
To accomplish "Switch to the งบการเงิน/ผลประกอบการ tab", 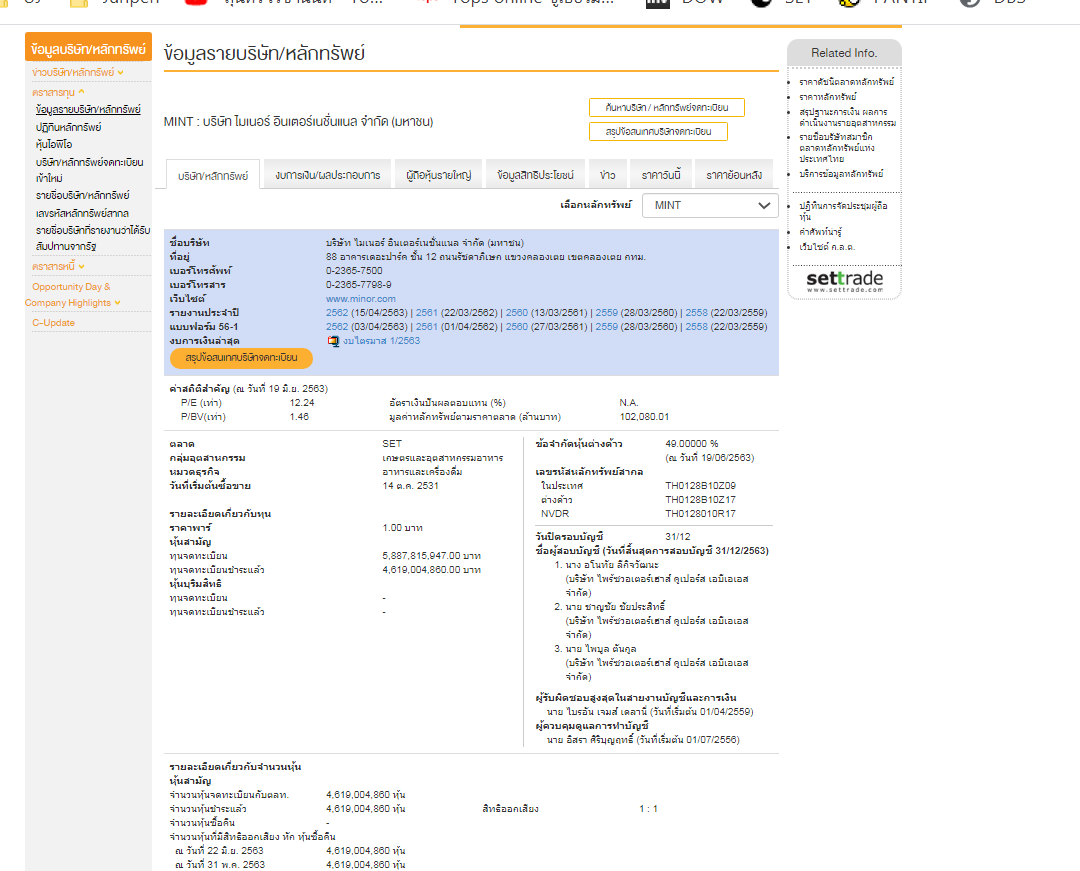I will pyautogui.click(x=328, y=175).
